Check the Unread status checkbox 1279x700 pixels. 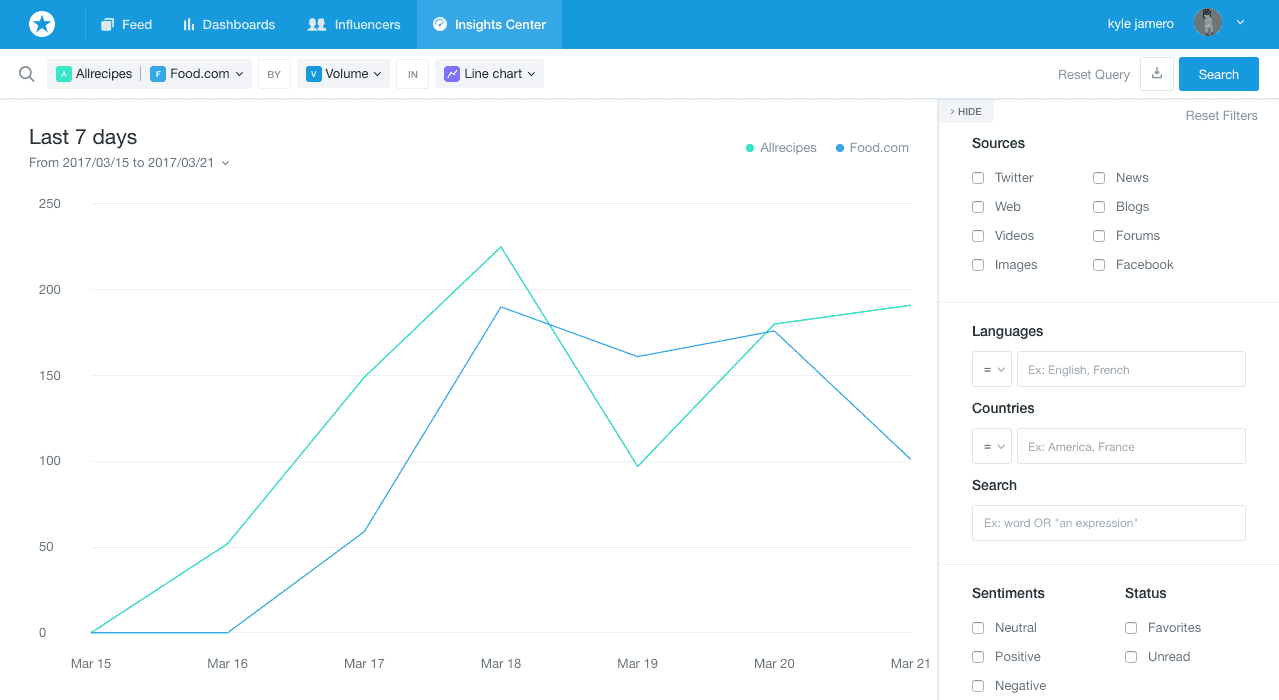click(1131, 657)
